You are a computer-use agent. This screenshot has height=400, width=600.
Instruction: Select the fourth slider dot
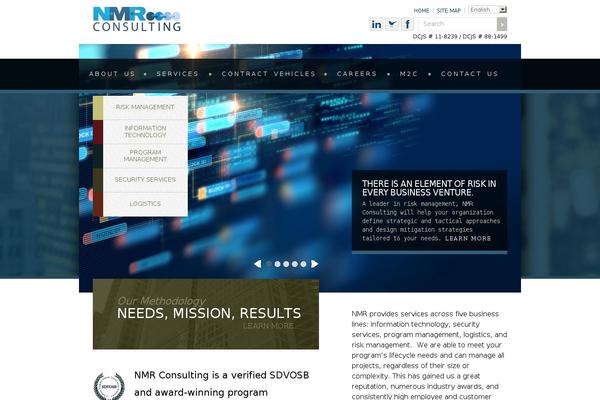[x=295, y=264]
